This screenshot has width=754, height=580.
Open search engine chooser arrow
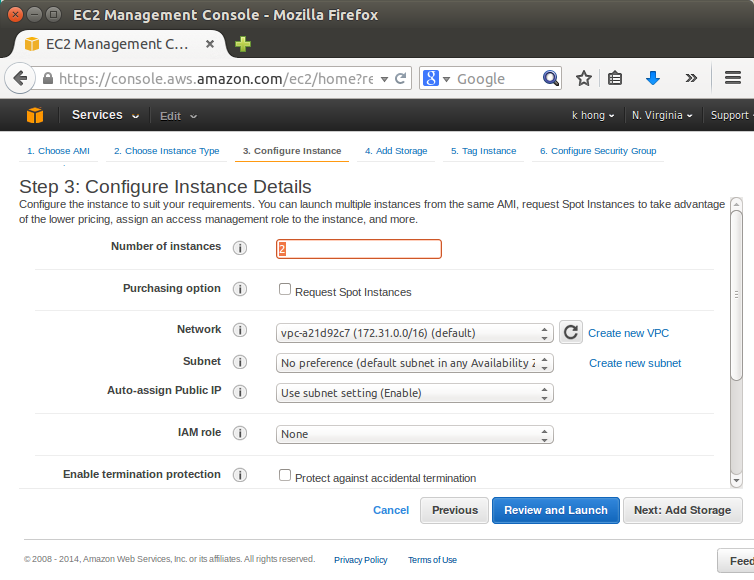click(446, 79)
